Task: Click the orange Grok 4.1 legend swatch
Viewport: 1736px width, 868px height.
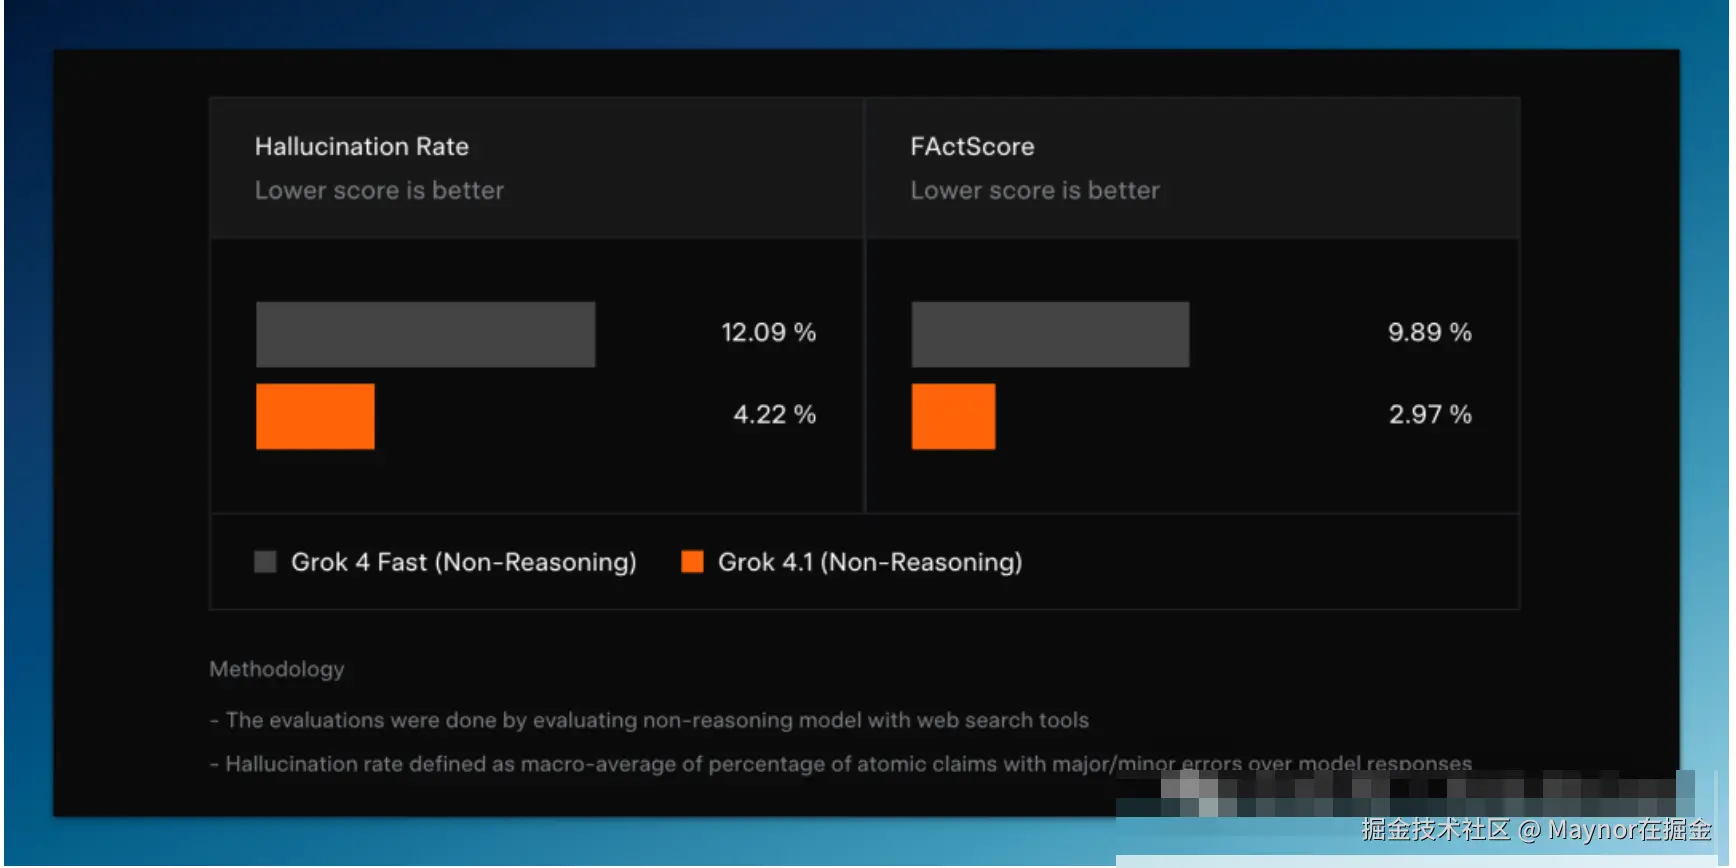Action: click(692, 562)
